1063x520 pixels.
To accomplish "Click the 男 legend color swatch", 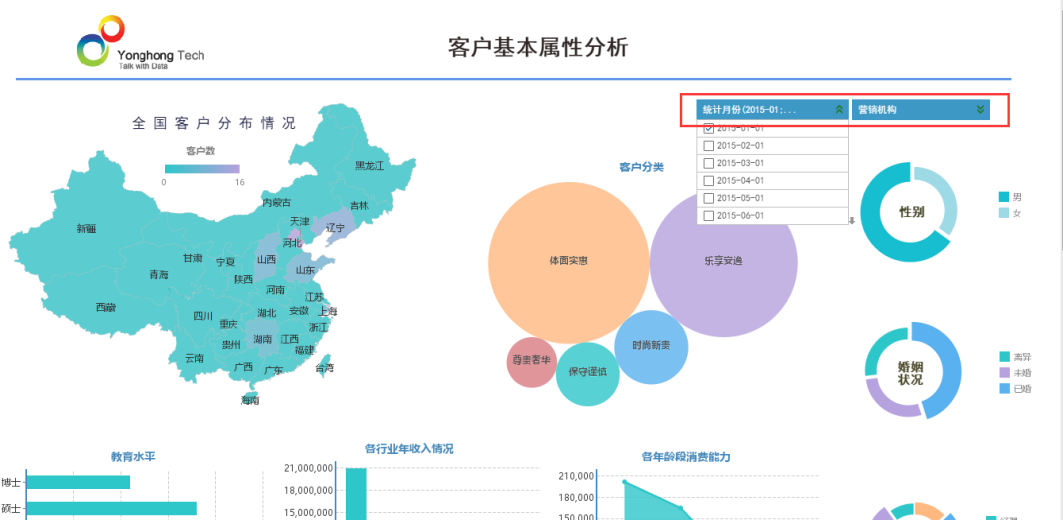I will (x=1004, y=197).
